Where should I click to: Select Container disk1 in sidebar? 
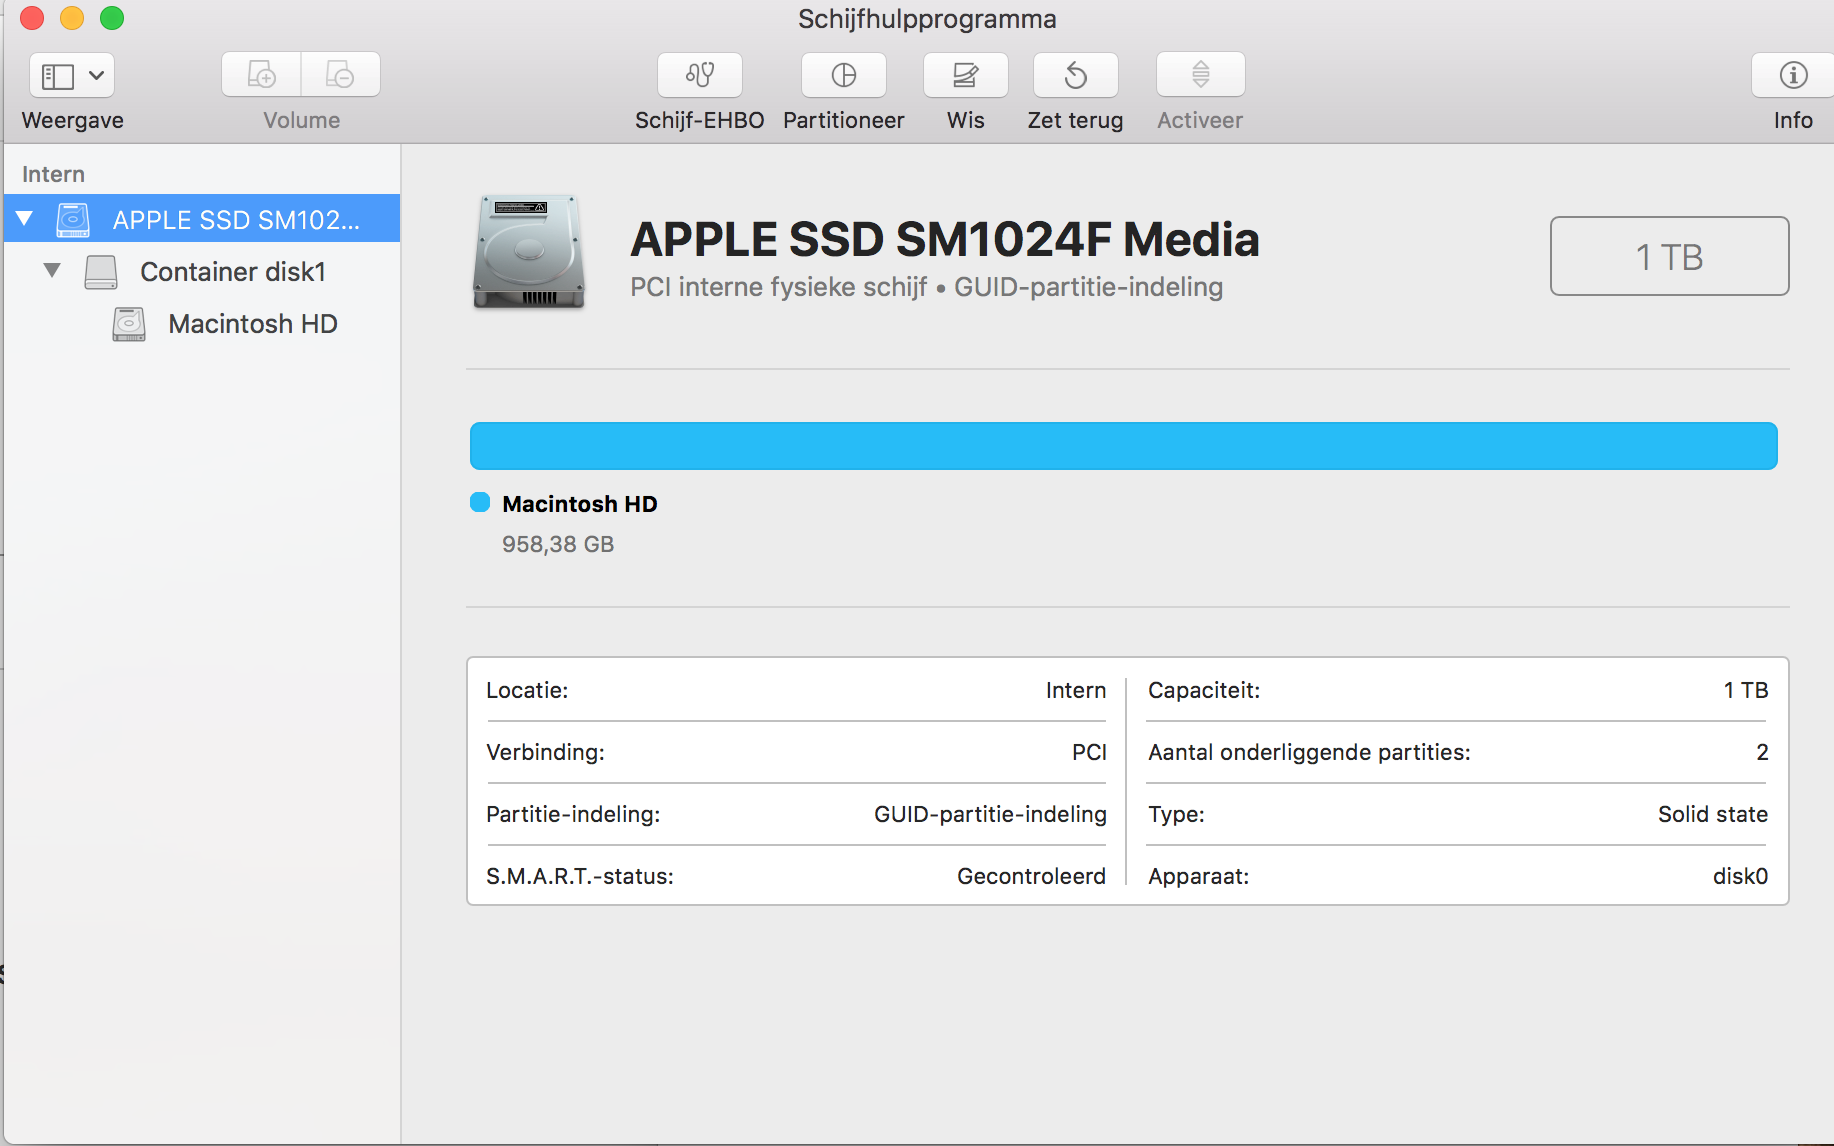click(232, 272)
